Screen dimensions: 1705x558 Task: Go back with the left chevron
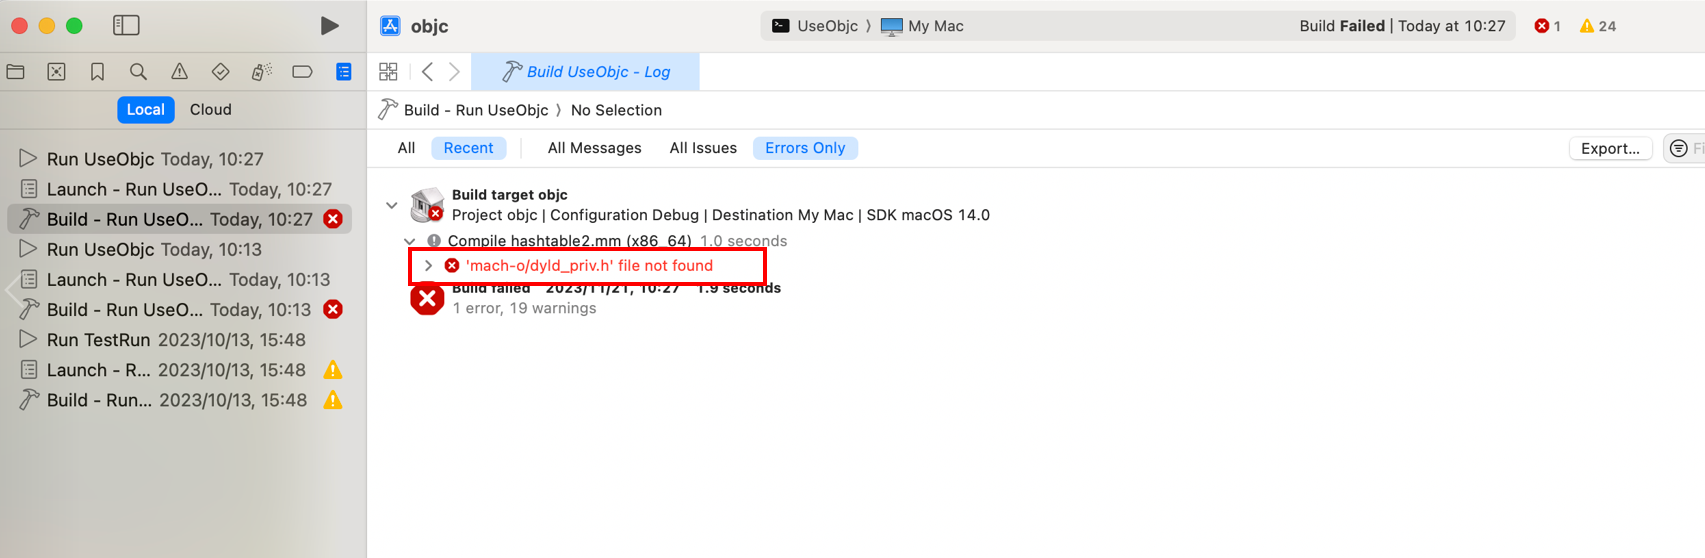[428, 71]
